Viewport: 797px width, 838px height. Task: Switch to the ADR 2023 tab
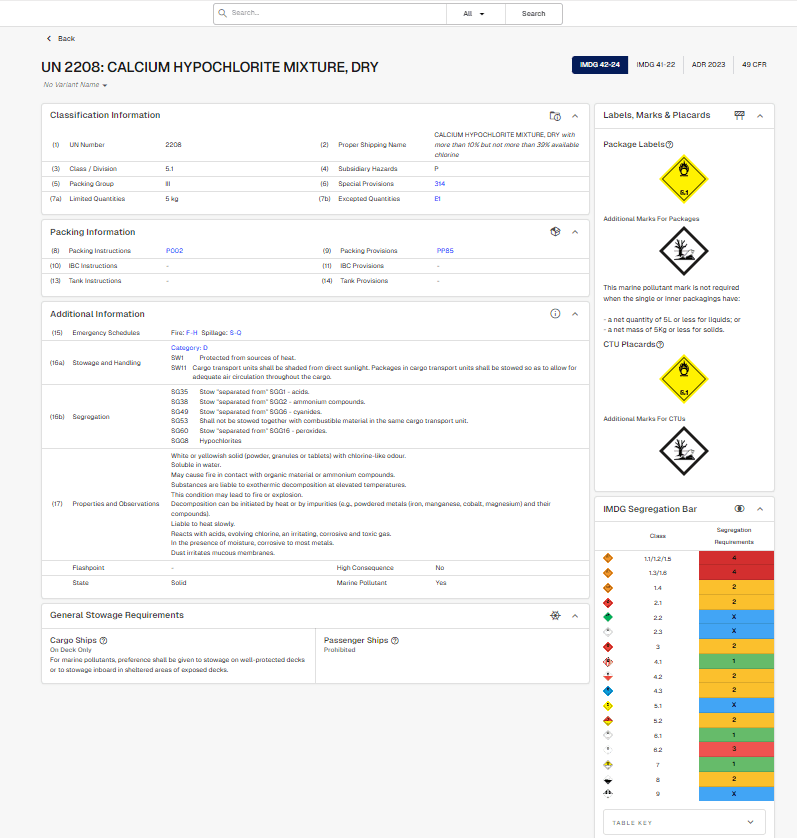pyautogui.click(x=711, y=65)
